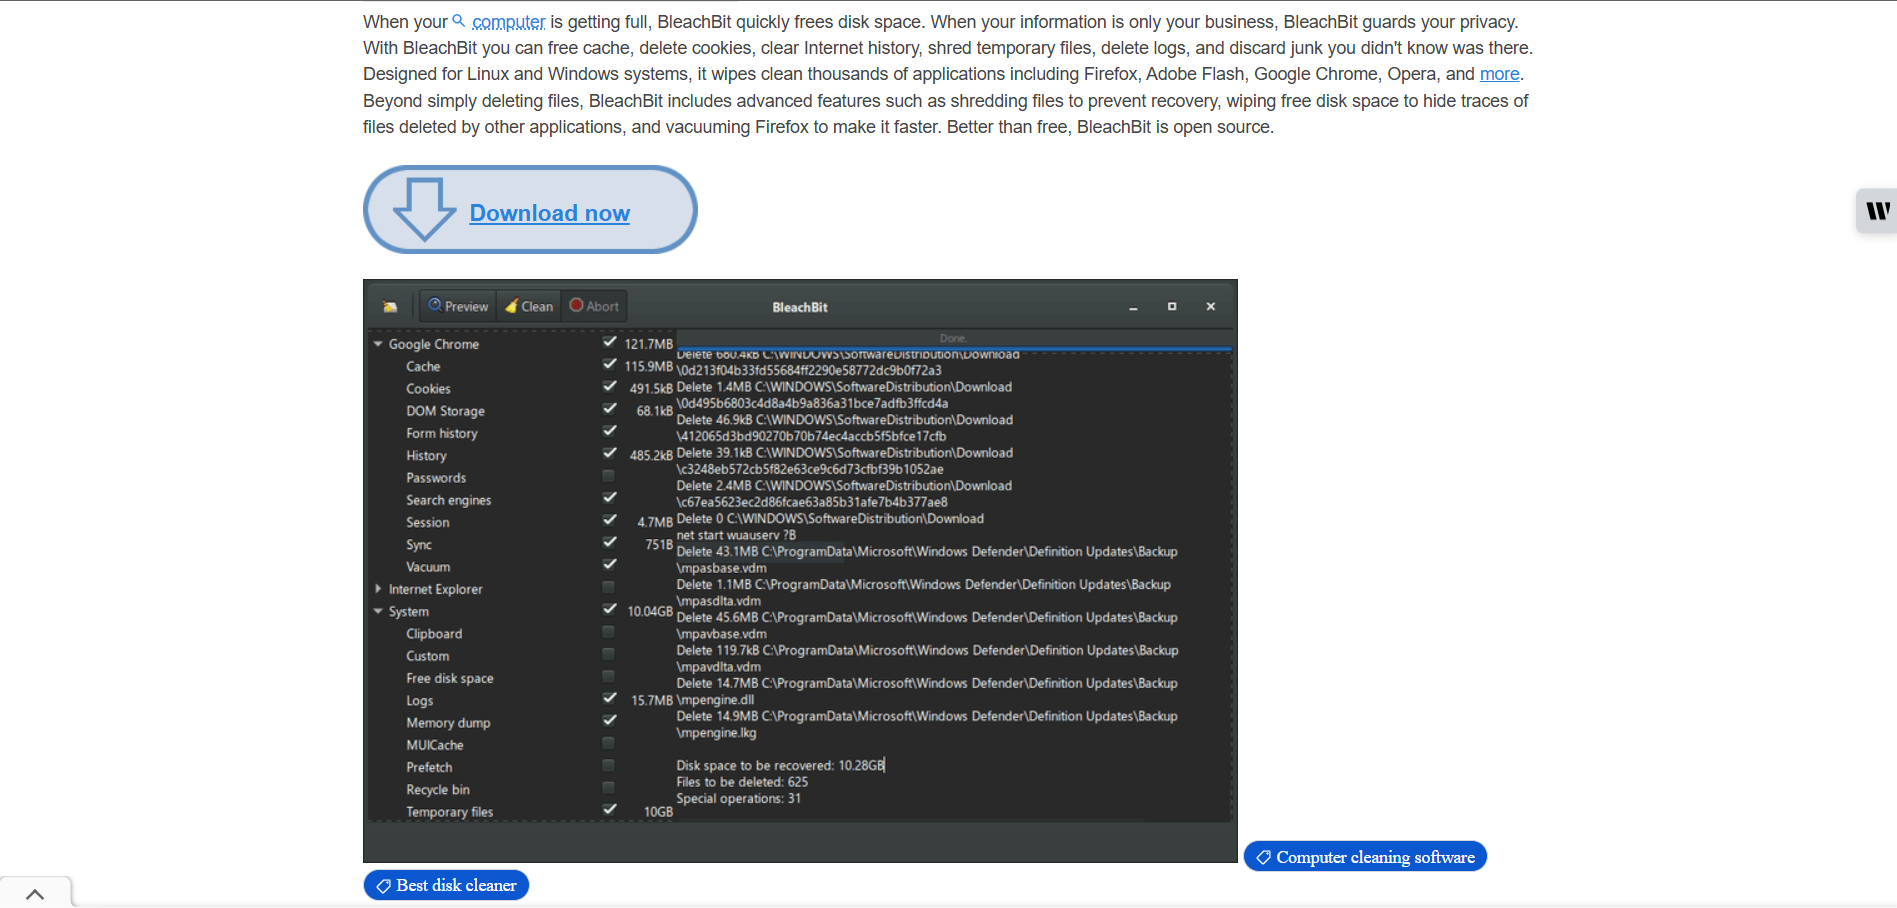Enable the Recycle bin checkbox
1897x908 pixels.
pyautogui.click(x=608, y=787)
